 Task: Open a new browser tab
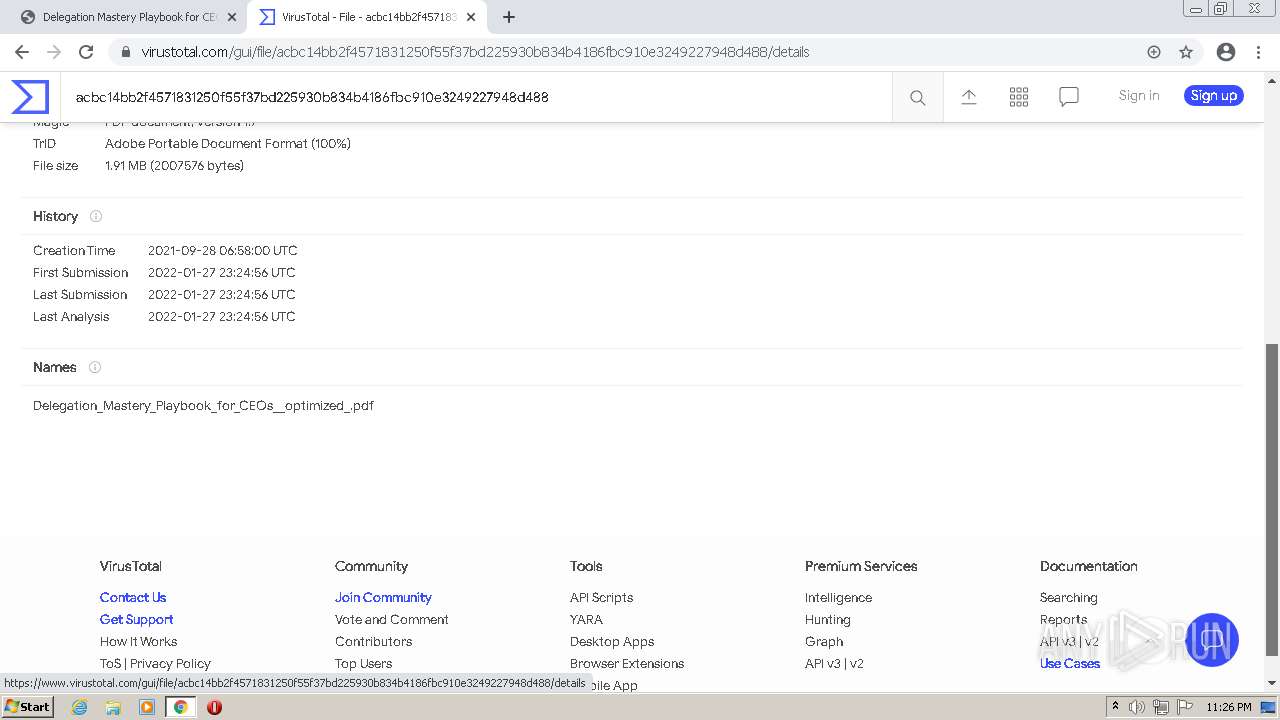click(509, 17)
